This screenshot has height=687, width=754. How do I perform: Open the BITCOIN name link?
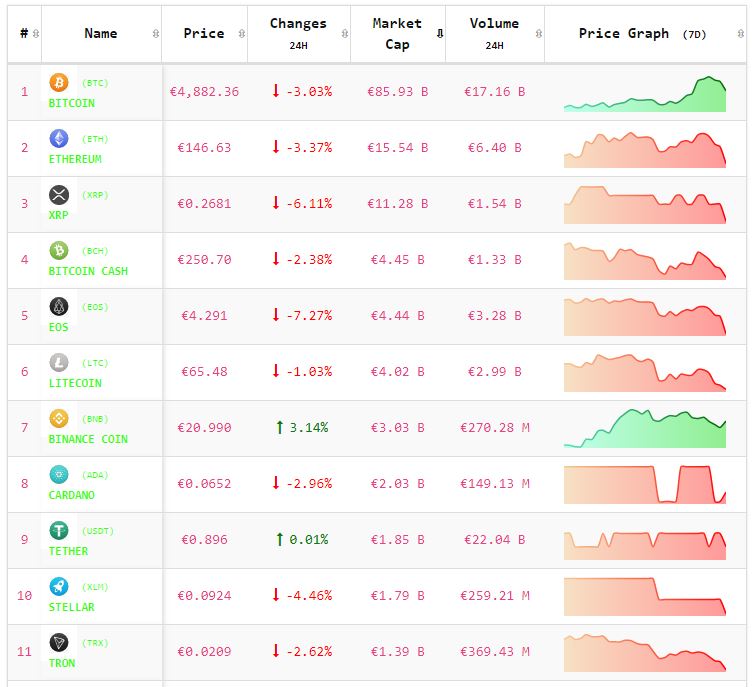tap(72, 103)
